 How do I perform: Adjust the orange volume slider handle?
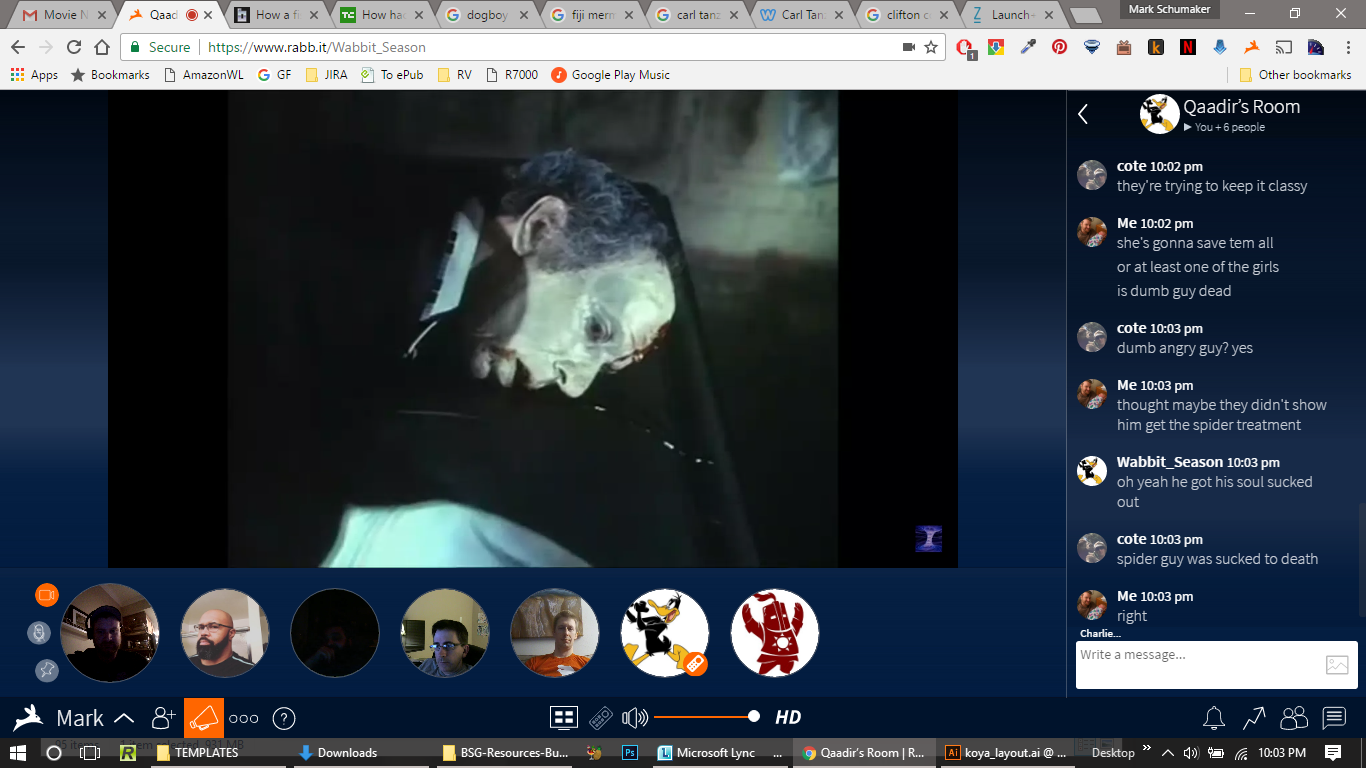754,716
